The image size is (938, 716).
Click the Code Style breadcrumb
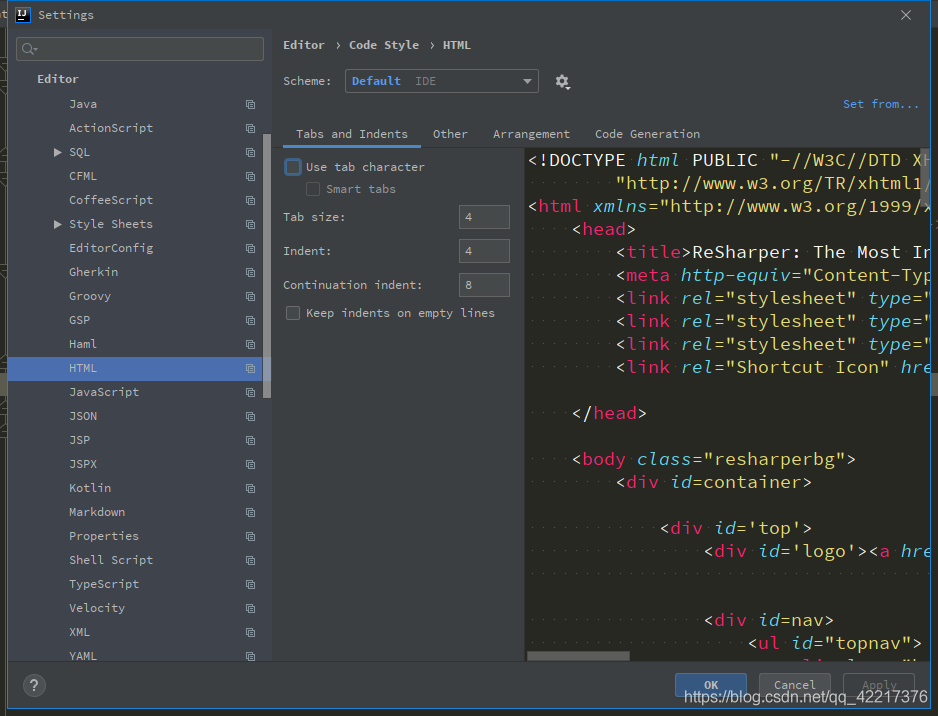pos(384,45)
